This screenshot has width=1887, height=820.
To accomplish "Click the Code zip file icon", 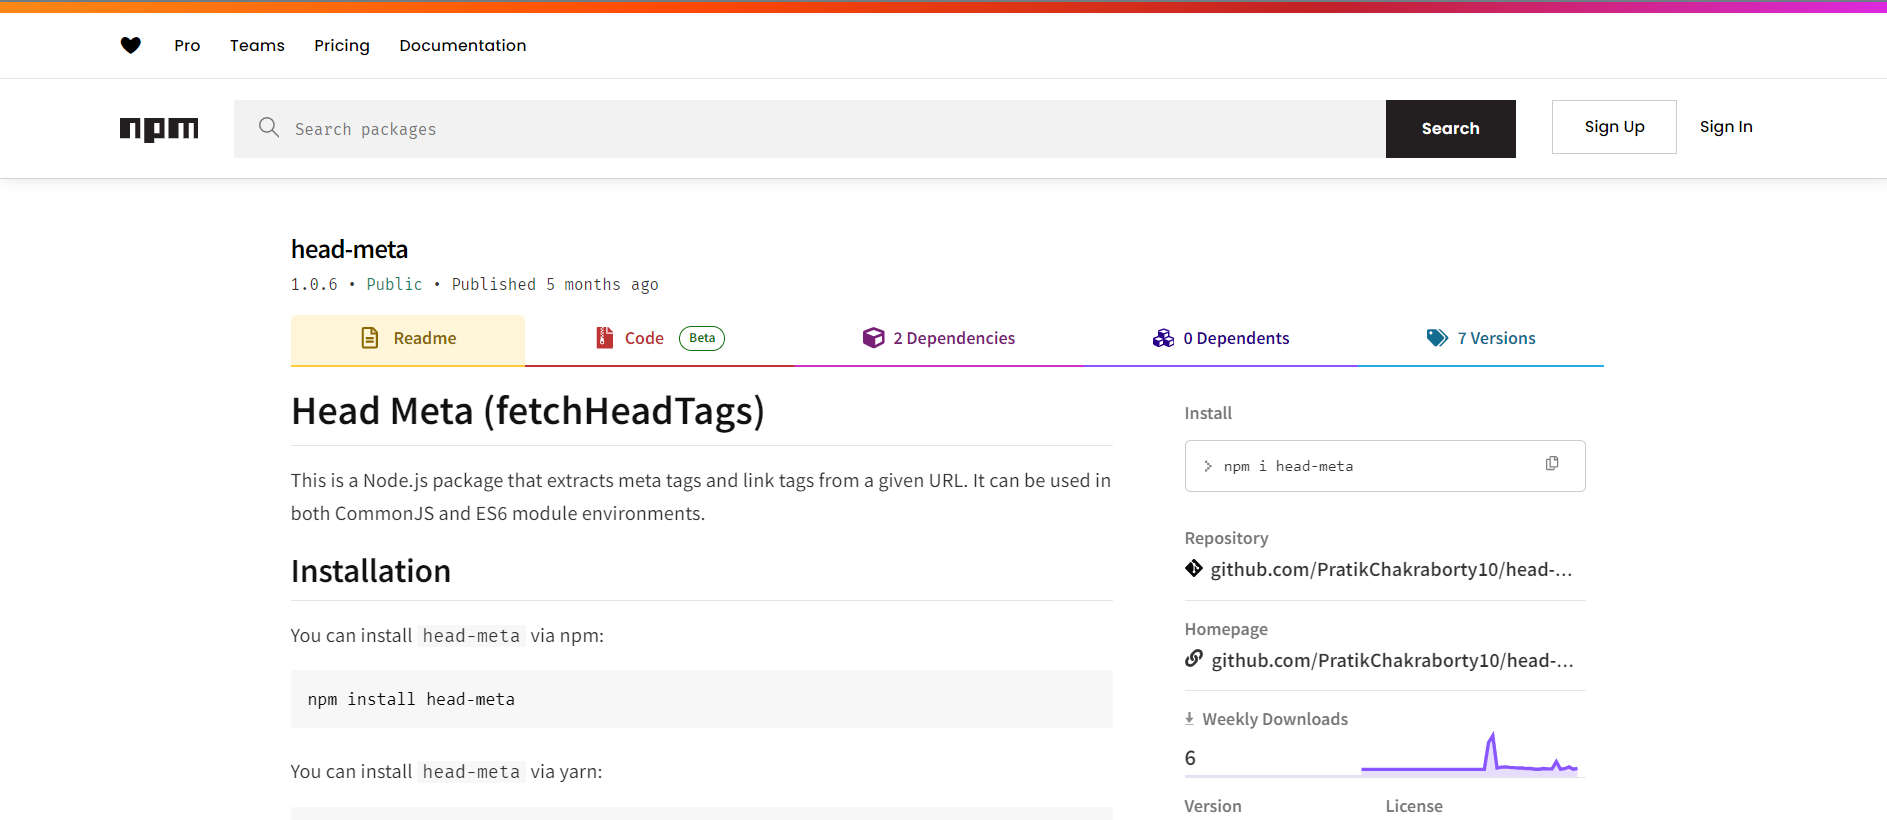I will coord(604,338).
